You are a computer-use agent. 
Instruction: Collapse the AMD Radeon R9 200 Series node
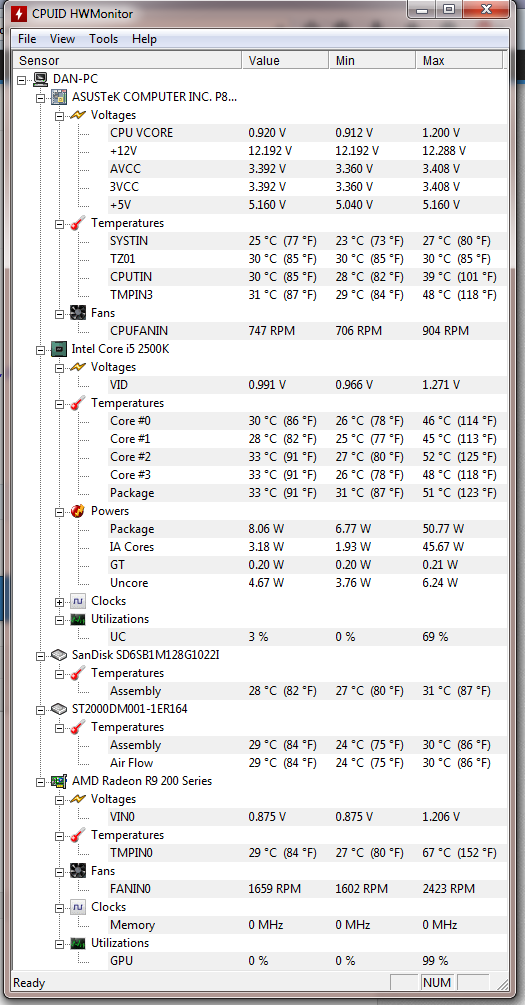click(41, 781)
